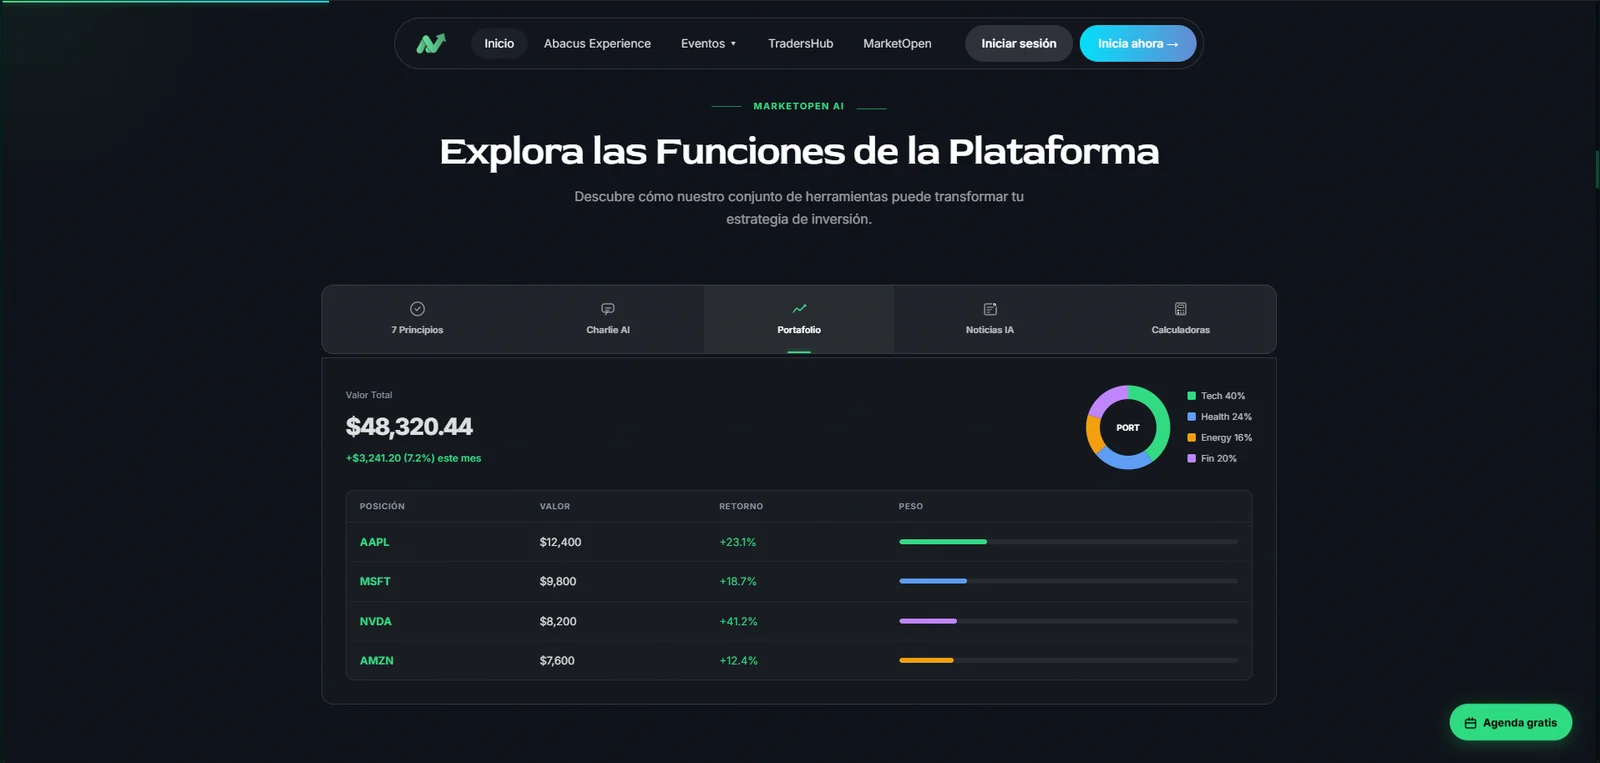Click the MSFT blue weight bar
Screen dimensions: 1600x763
(x=933, y=581)
